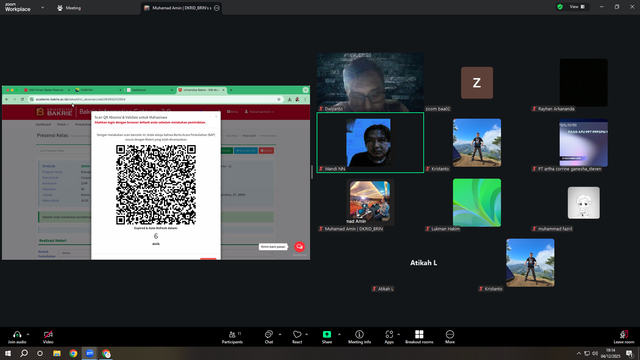Expand the audio options arrow
The height and width of the screenshot is (360, 640).
tap(28, 334)
